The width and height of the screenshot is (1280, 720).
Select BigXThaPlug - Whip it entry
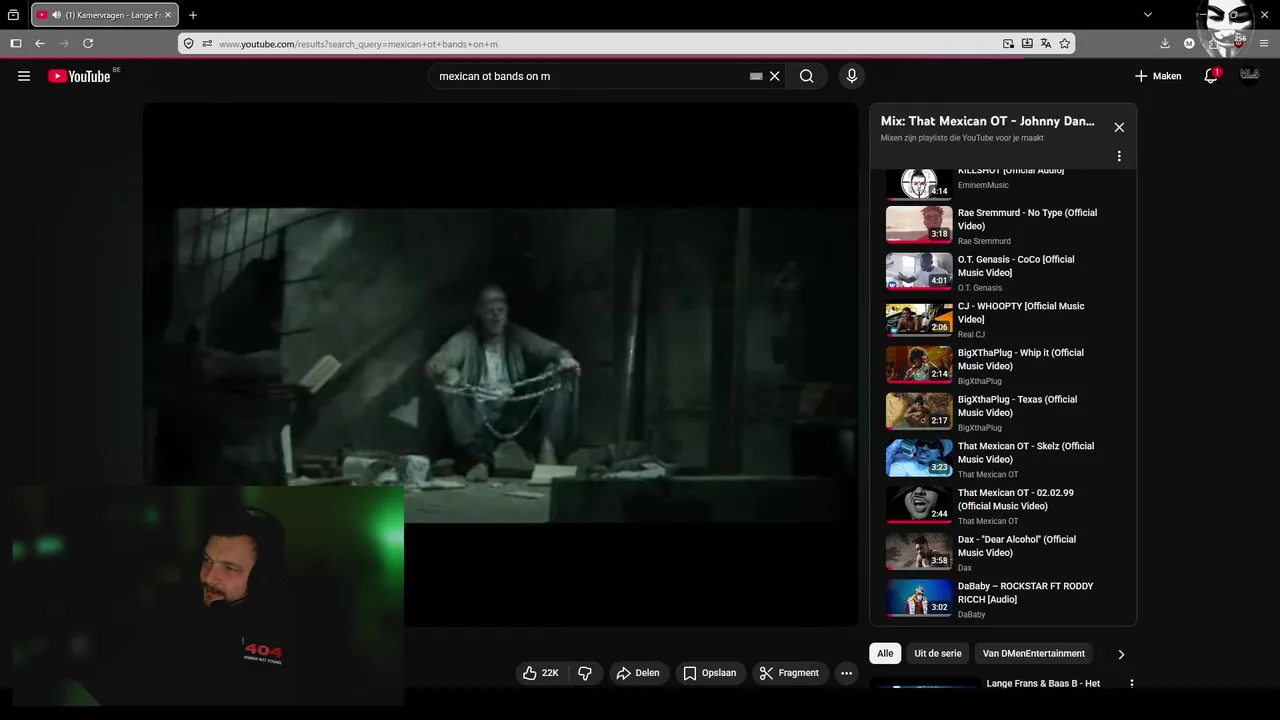coord(1003,365)
